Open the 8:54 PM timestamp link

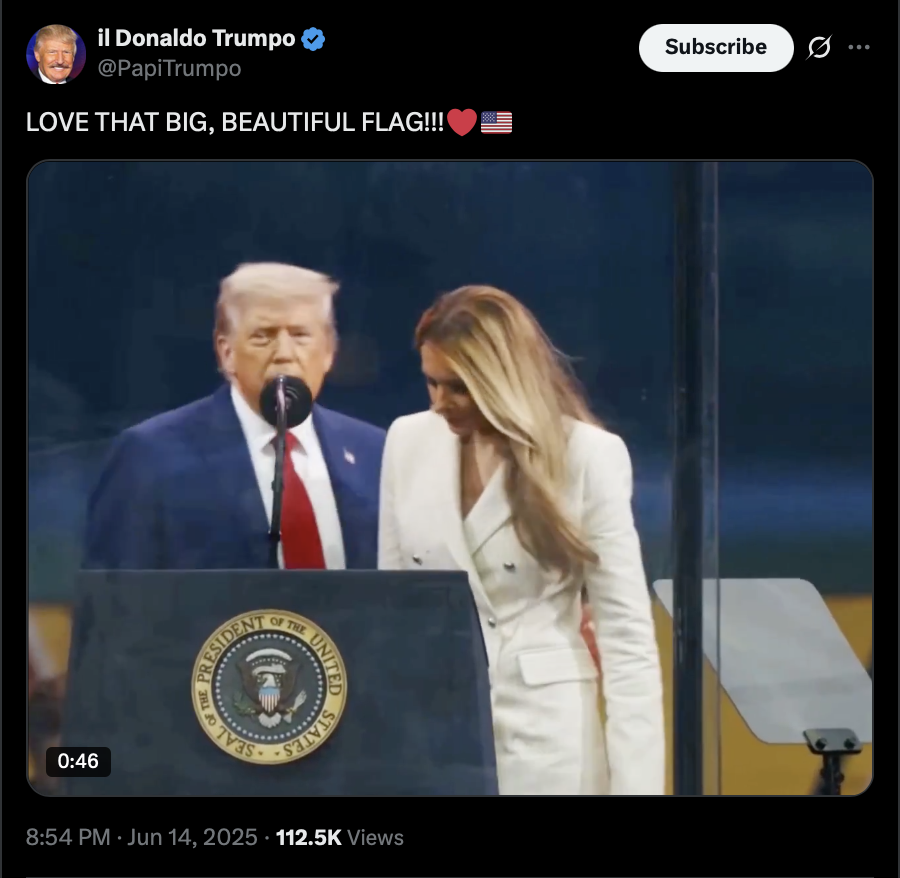[x=68, y=837]
